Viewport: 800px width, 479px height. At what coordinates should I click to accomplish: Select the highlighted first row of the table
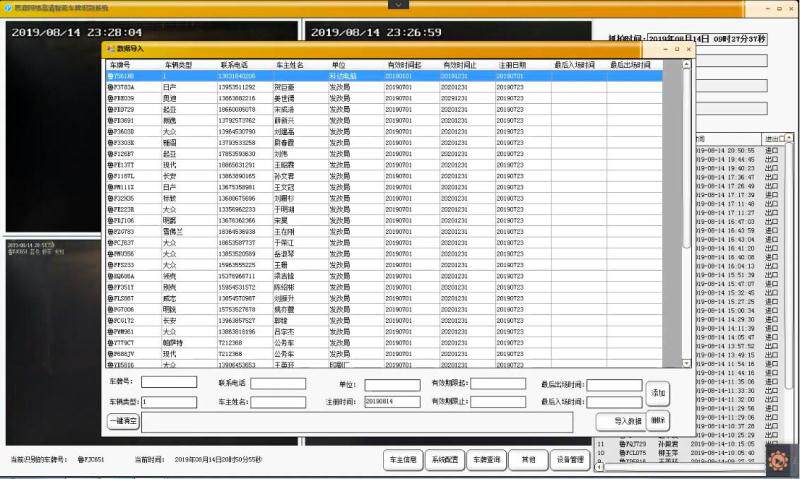pyautogui.click(x=384, y=76)
